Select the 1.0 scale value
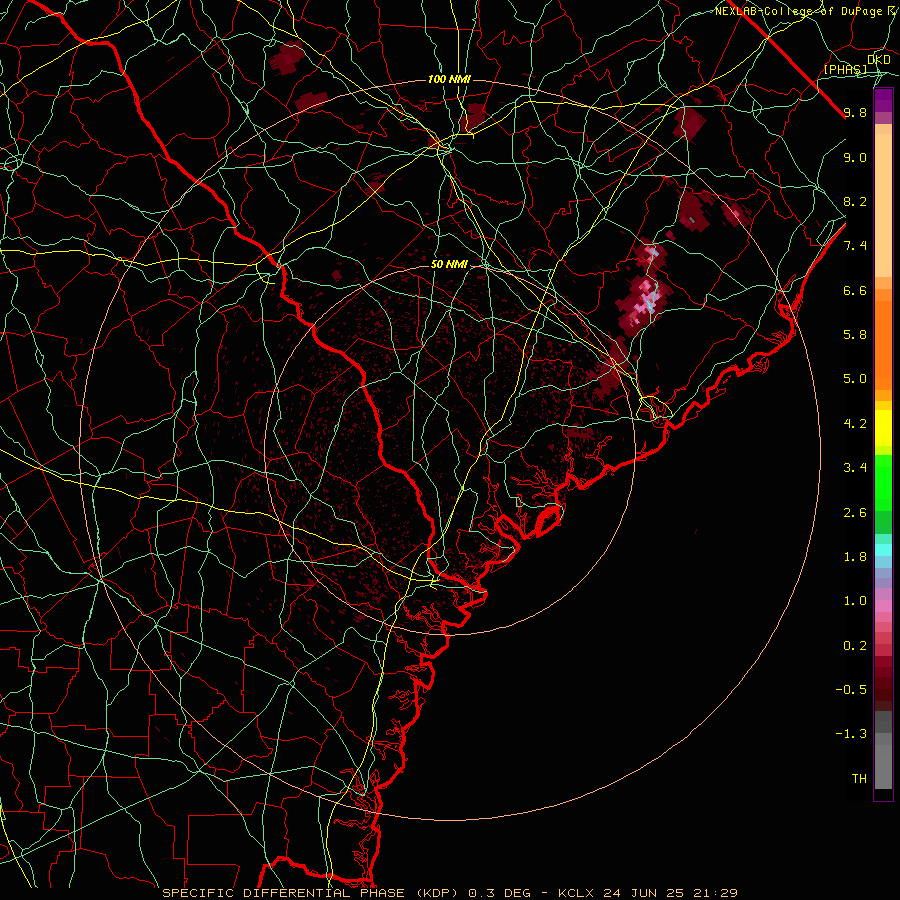This screenshot has width=900, height=900. click(x=855, y=601)
